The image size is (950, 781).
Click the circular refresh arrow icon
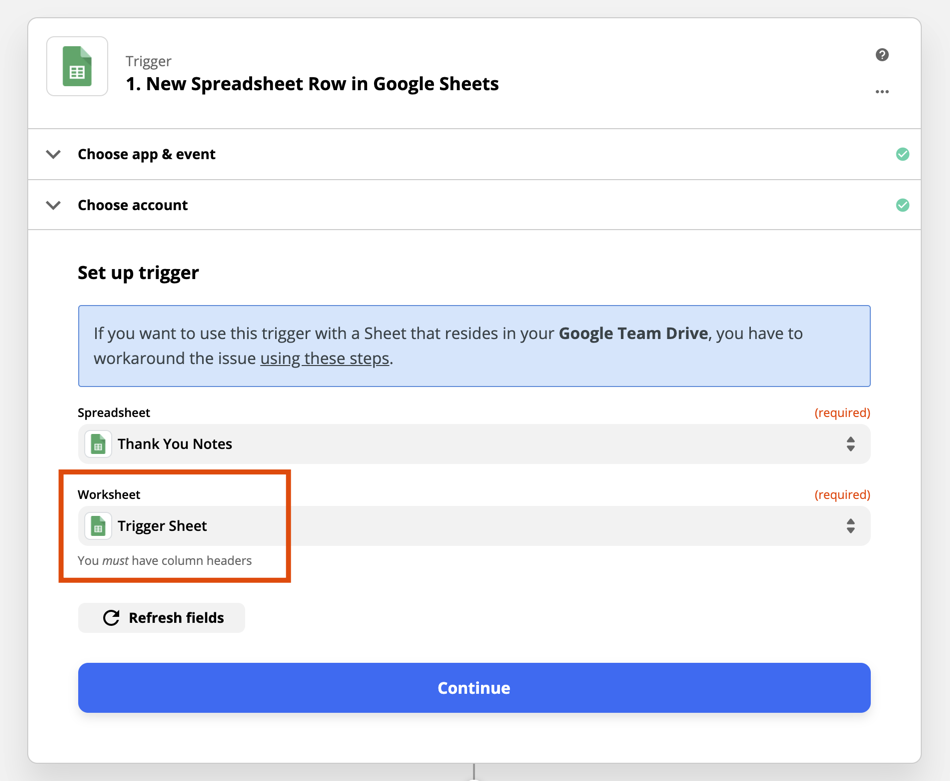(x=111, y=618)
